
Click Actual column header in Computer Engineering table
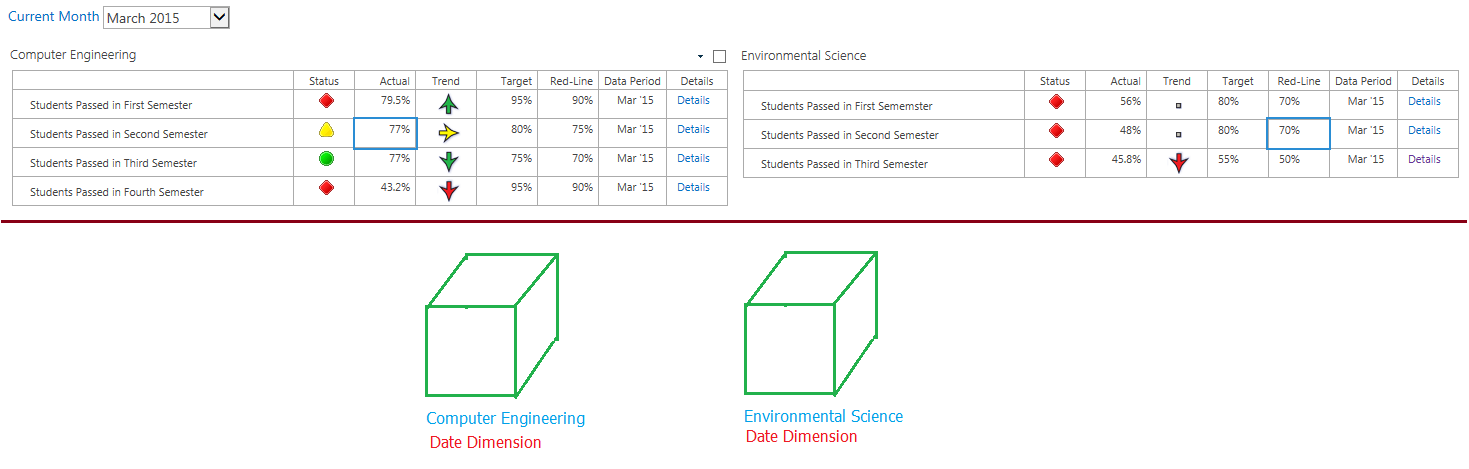point(395,81)
